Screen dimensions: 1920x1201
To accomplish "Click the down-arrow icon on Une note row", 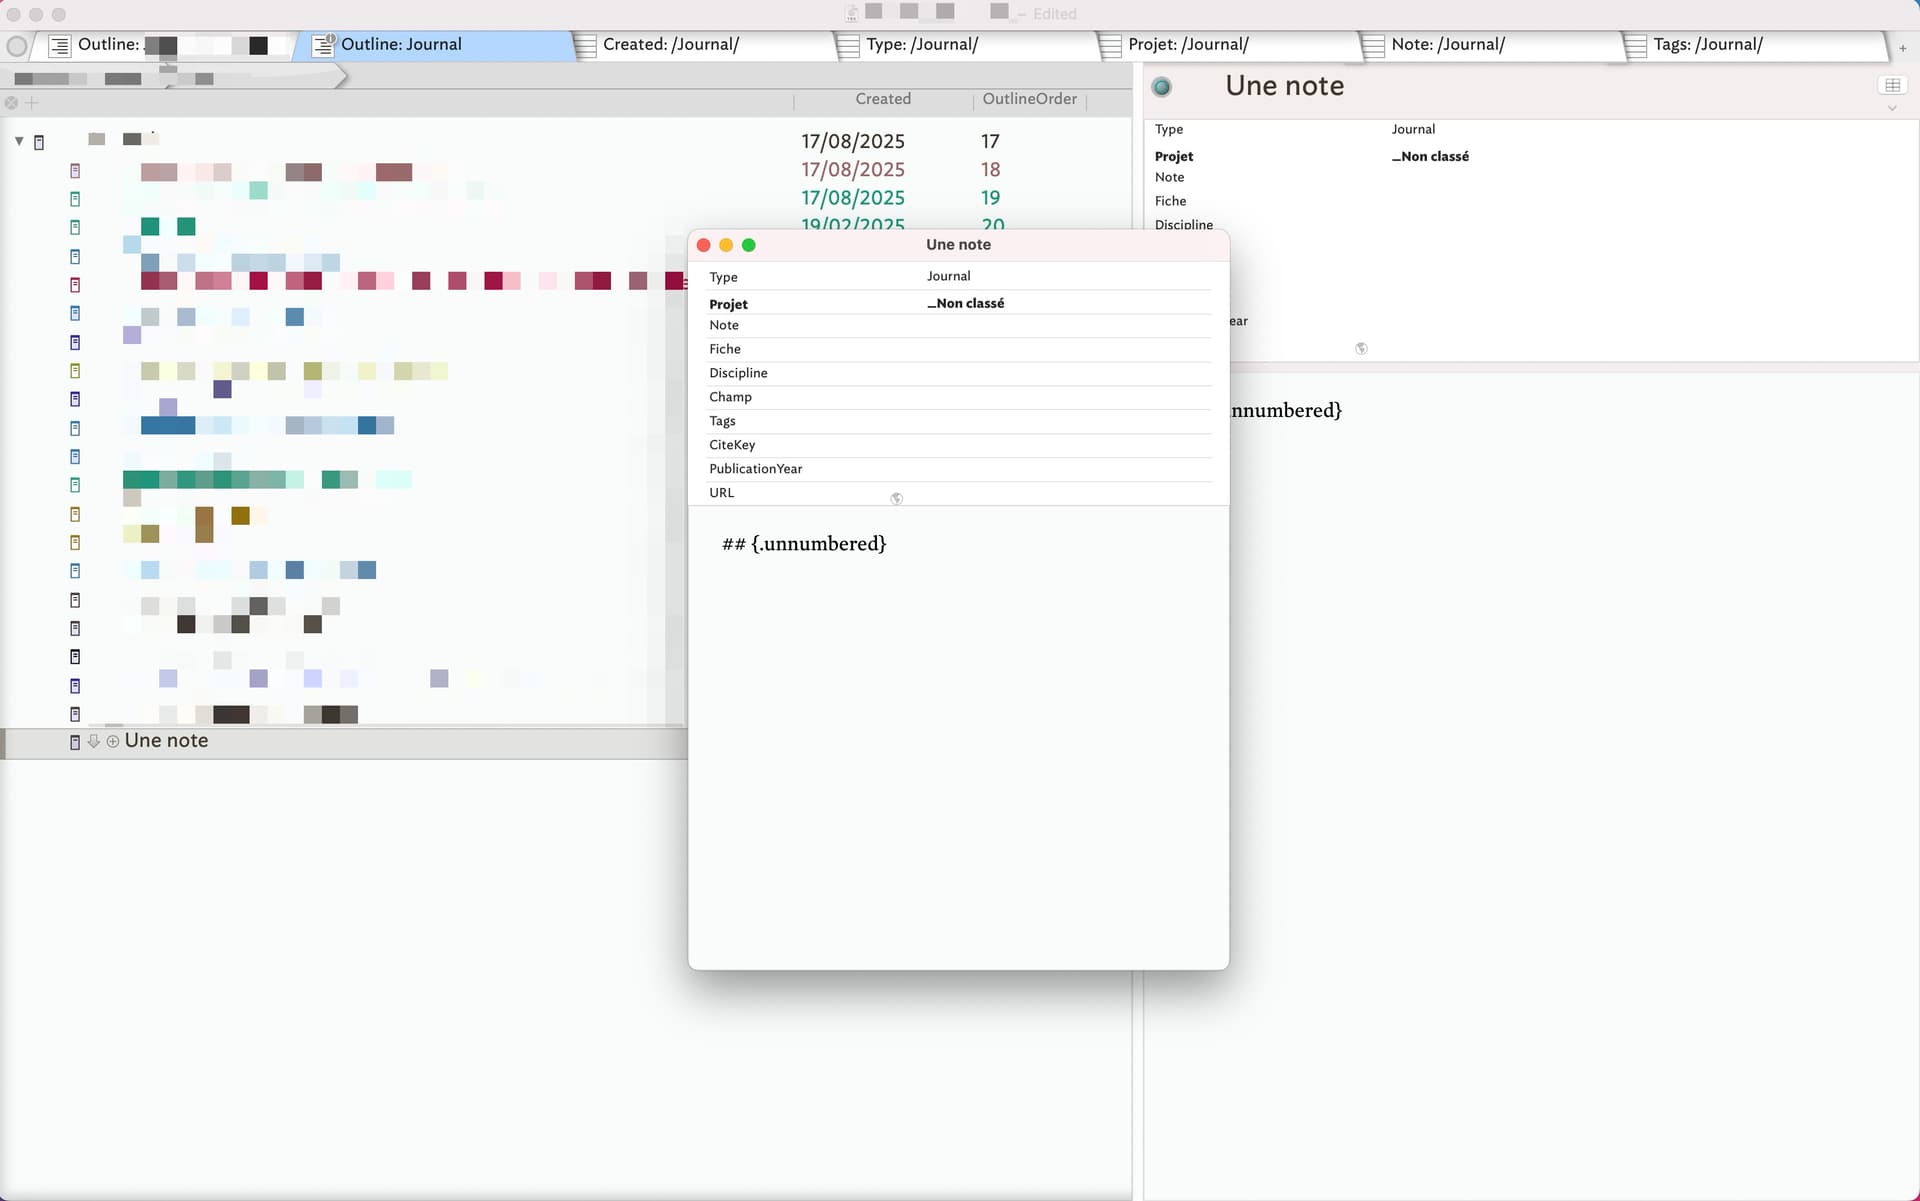I will pyautogui.click(x=93, y=741).
